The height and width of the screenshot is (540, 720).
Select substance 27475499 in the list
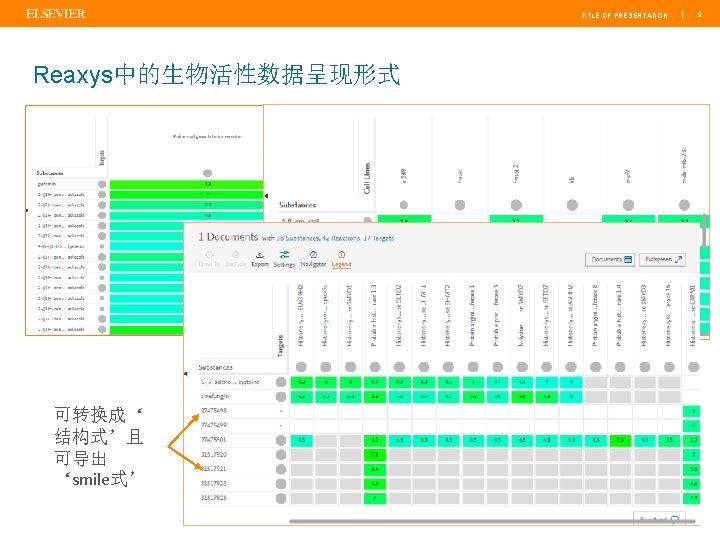[x=214, y=425]
